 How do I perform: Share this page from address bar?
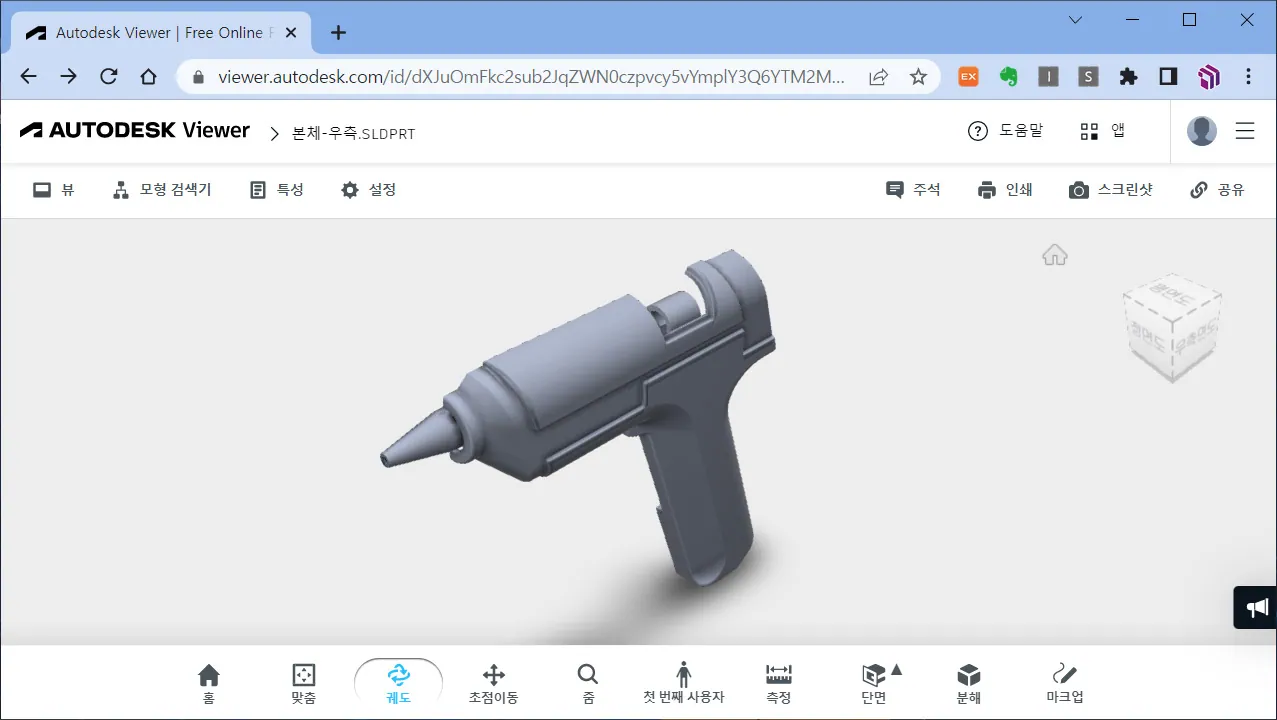coord(879,76)
